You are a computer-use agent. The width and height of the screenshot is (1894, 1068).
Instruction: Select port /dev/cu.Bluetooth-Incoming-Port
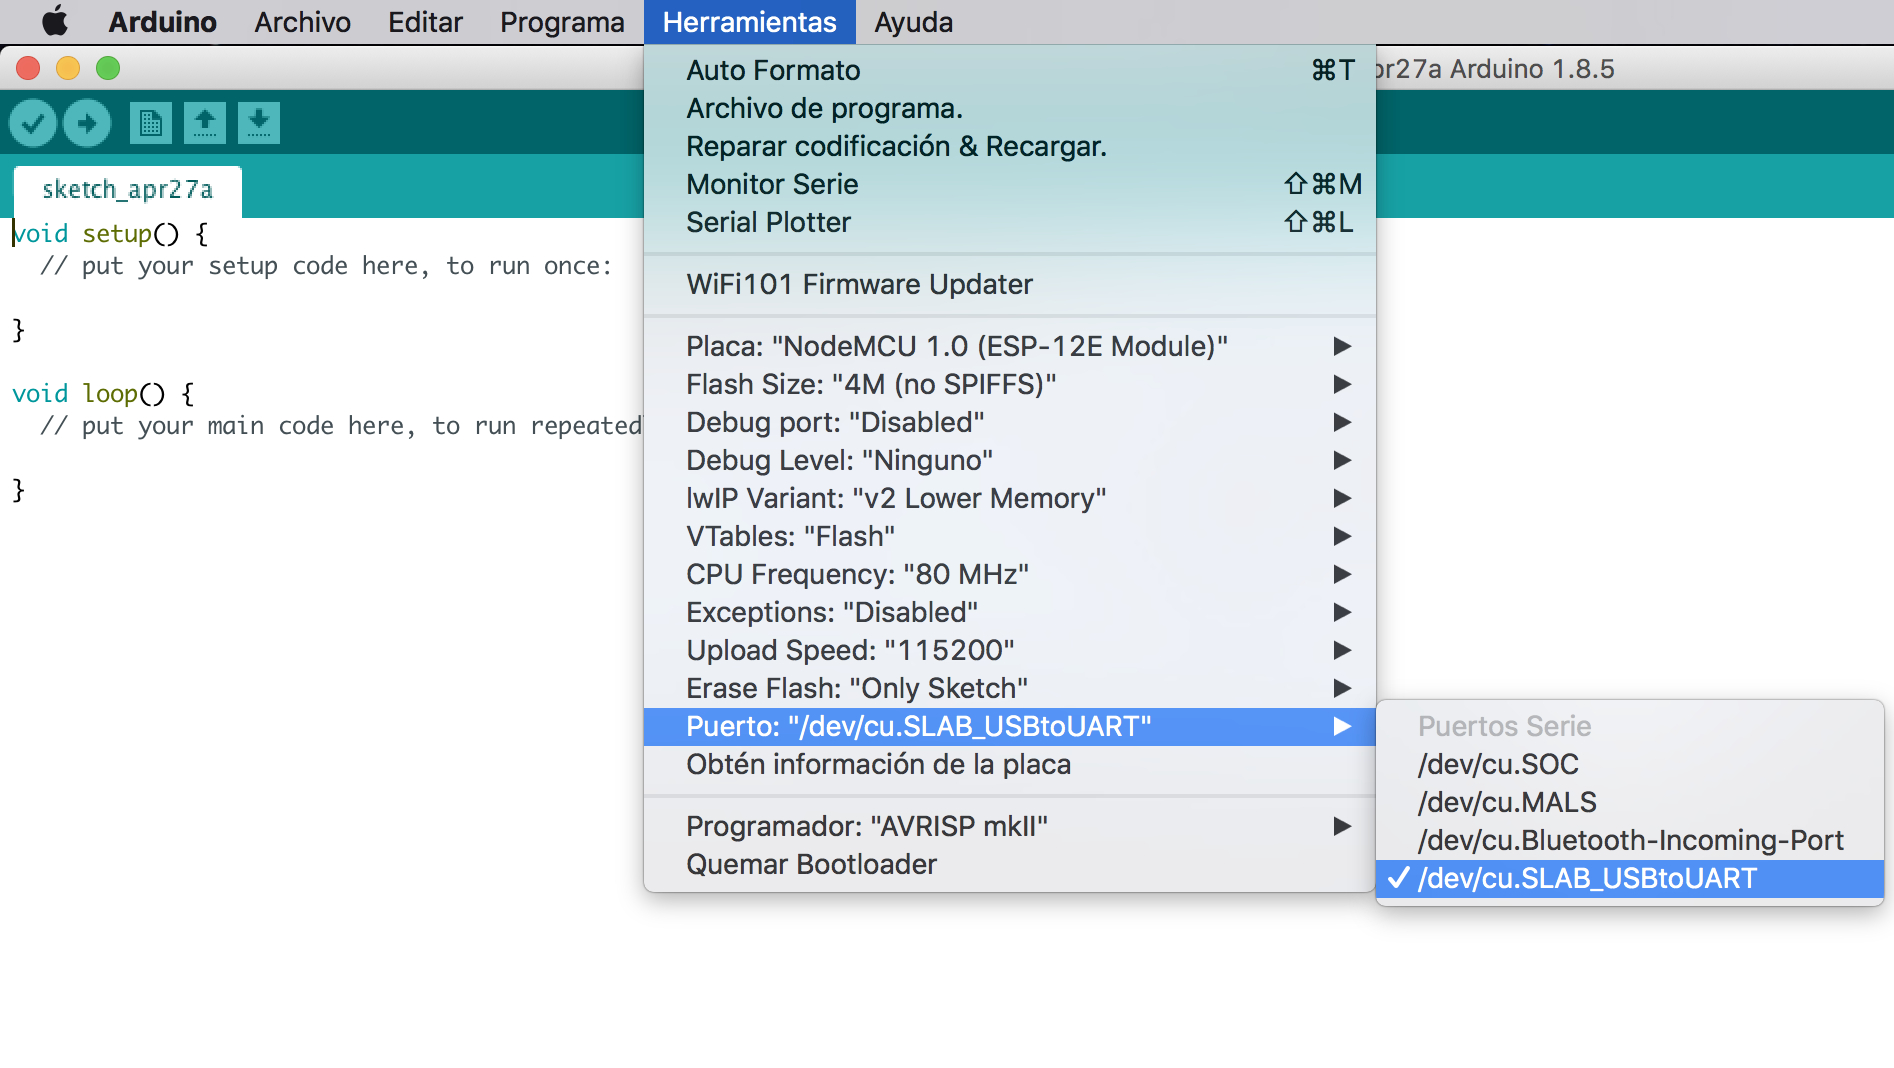pyautogui.click(x=1630, y=840)
